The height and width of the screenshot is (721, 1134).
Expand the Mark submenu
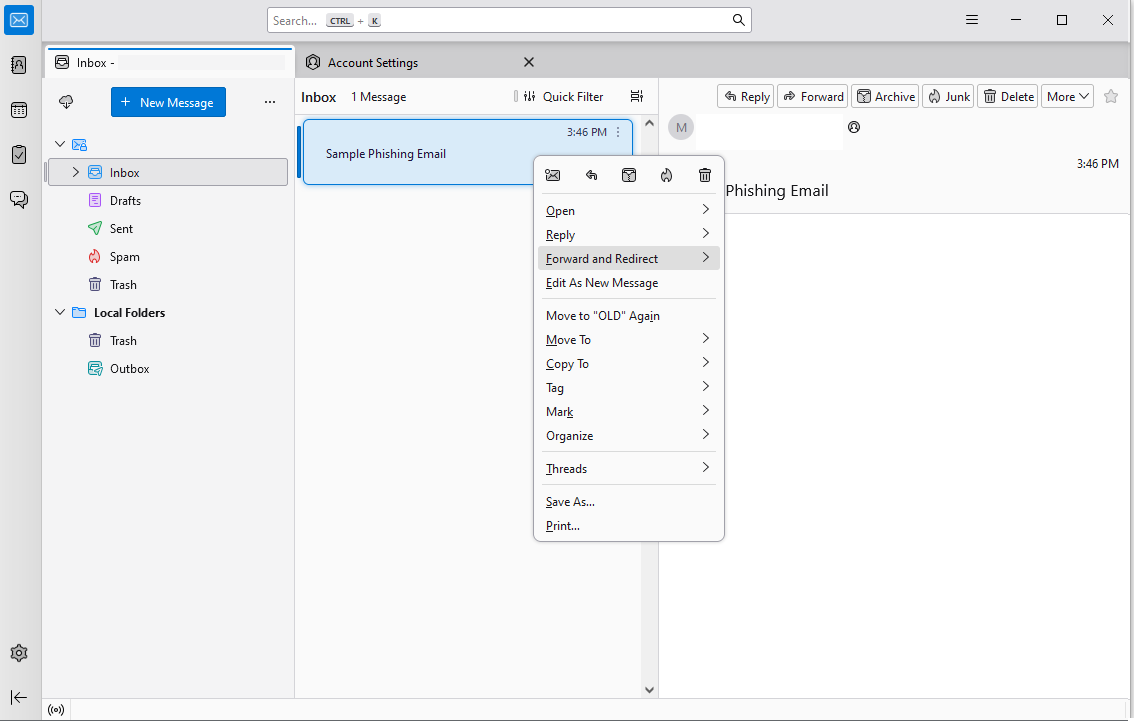(x=628, y=411)
